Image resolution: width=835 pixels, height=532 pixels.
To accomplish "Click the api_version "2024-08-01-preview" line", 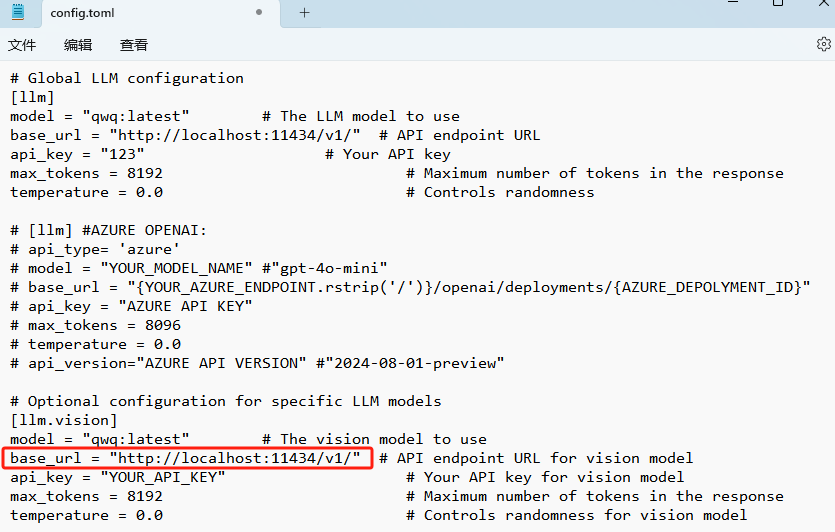I will [257, 363].
